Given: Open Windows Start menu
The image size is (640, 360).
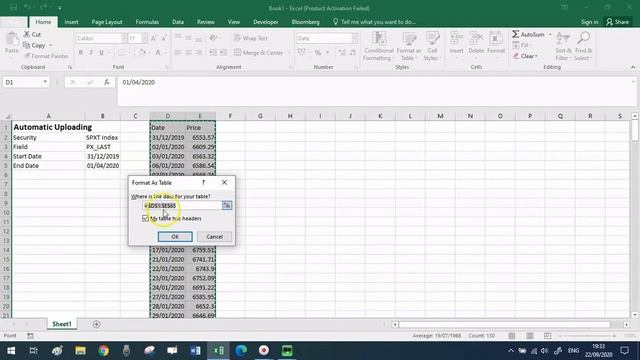Looking at the screenshot, I should pos(11,351).
